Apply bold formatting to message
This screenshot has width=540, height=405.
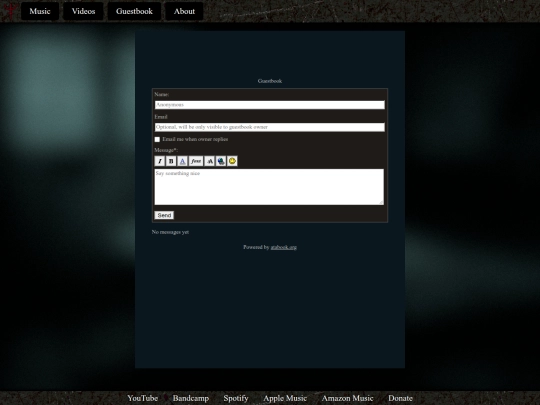coord(171,161)
